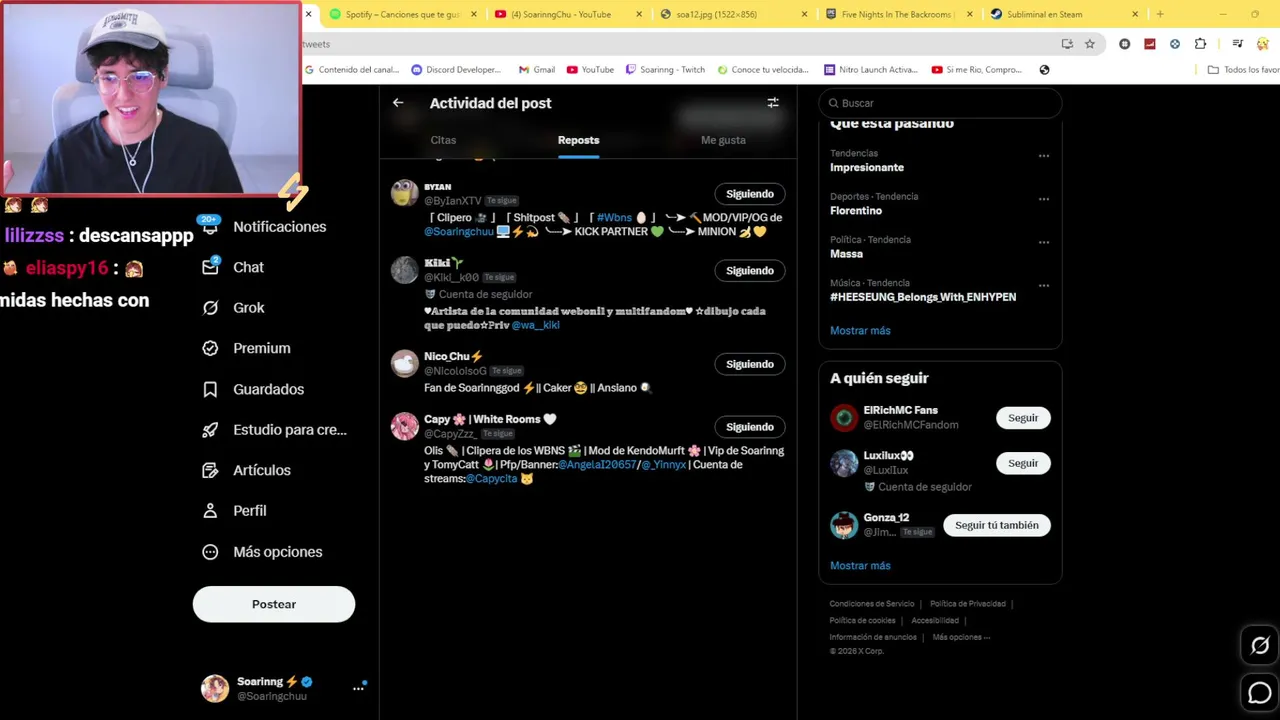Screen dimensions: 1280x720
Task: Open Todos los favoritos bookmarks folder
Action: click(x=1244, y=70)
